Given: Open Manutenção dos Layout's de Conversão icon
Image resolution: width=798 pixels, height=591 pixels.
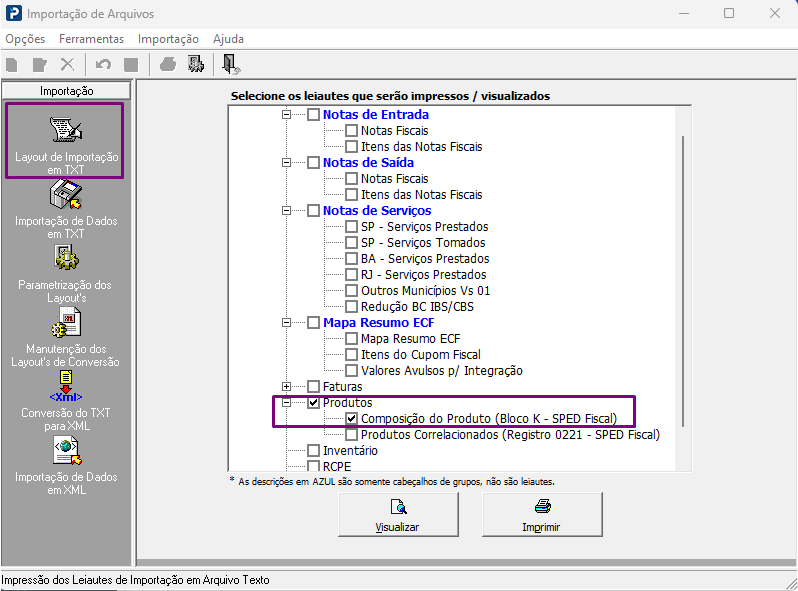Looking at the screenshot, I should tap(66, 323).
